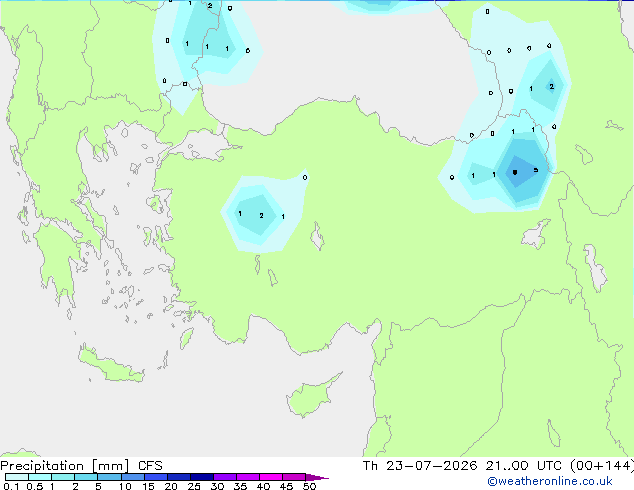This screenshot has height=490, width=634.
Task: Click the '(00+144)' forecast offset text
Action: pyautogui.click(x=602, y=466)
